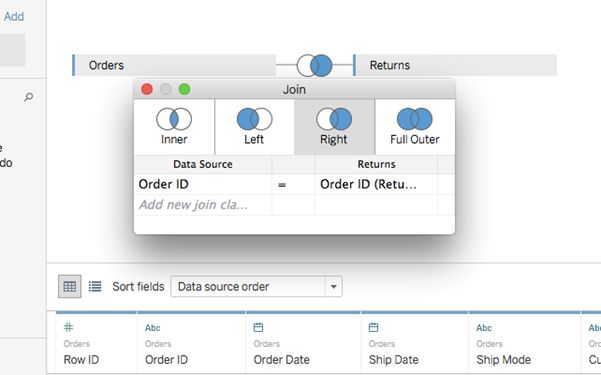Screen dimensions: 601x375
Task: Click the join Venn icon between tables
Action: coord(314,65)
